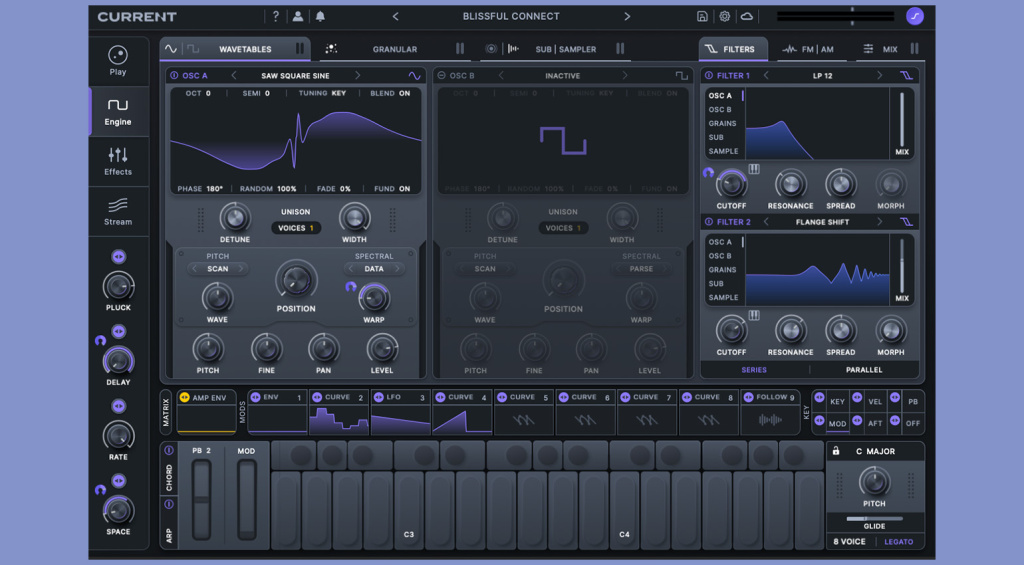Switch to SUB | SAMPLER tab
The height and width of the screenshot is (565, 1024).
pos(566,49)
